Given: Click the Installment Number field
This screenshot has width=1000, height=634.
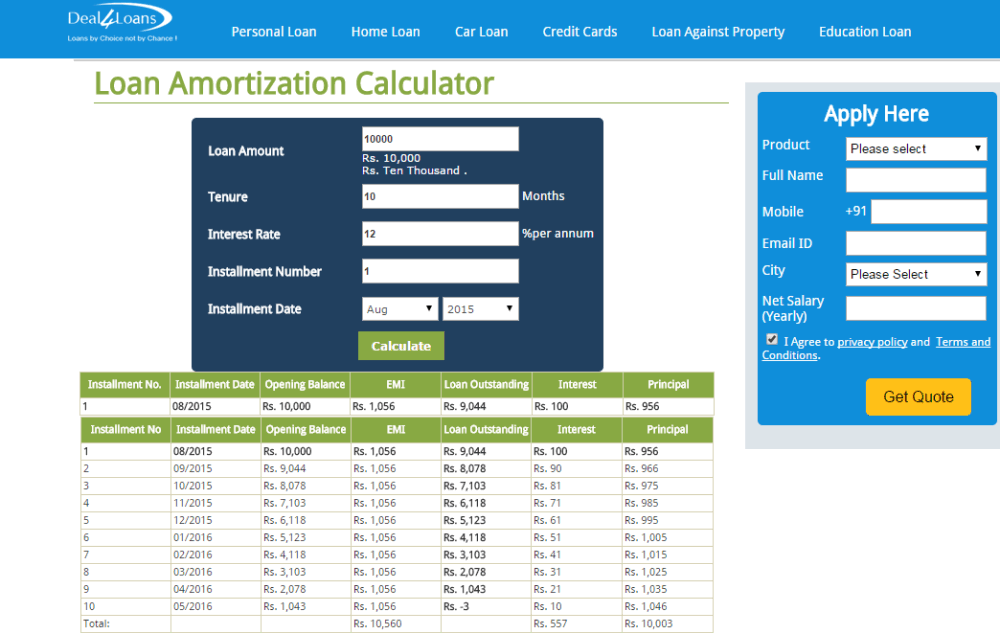Looking at the screenshot, I should (x=440, y=272).
